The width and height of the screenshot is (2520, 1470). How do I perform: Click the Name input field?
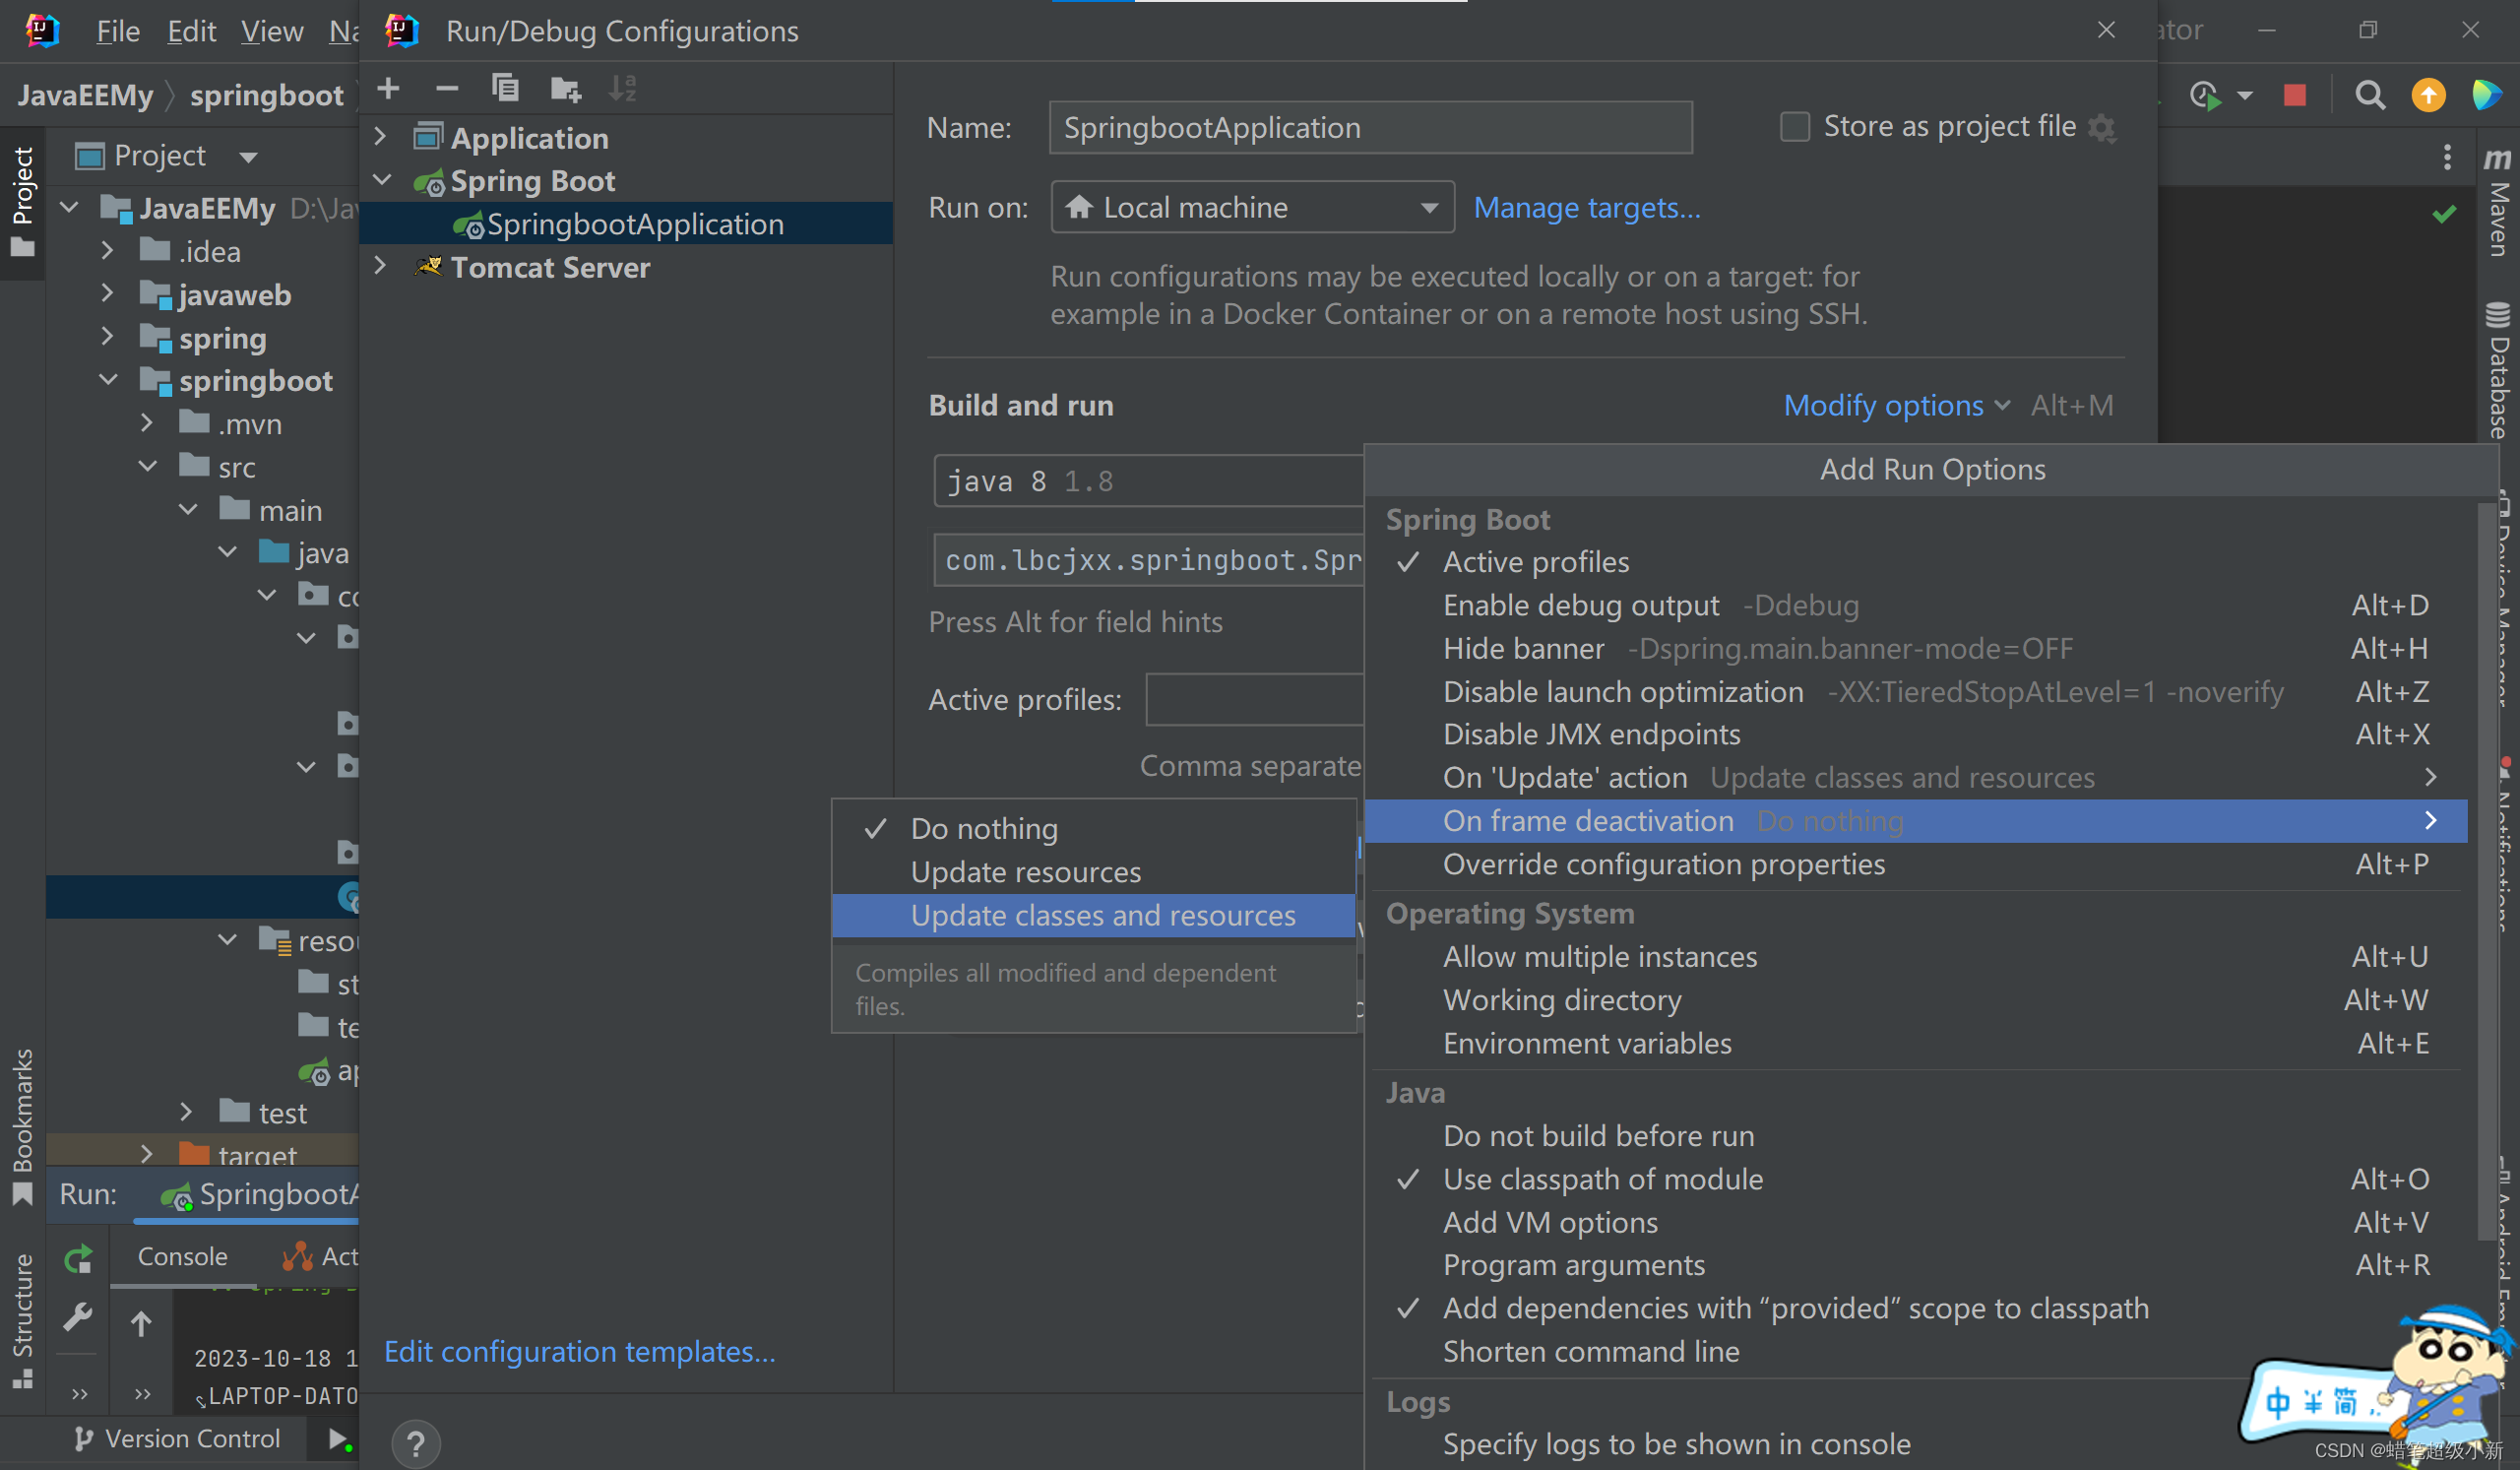click(x=1369, y=127)
